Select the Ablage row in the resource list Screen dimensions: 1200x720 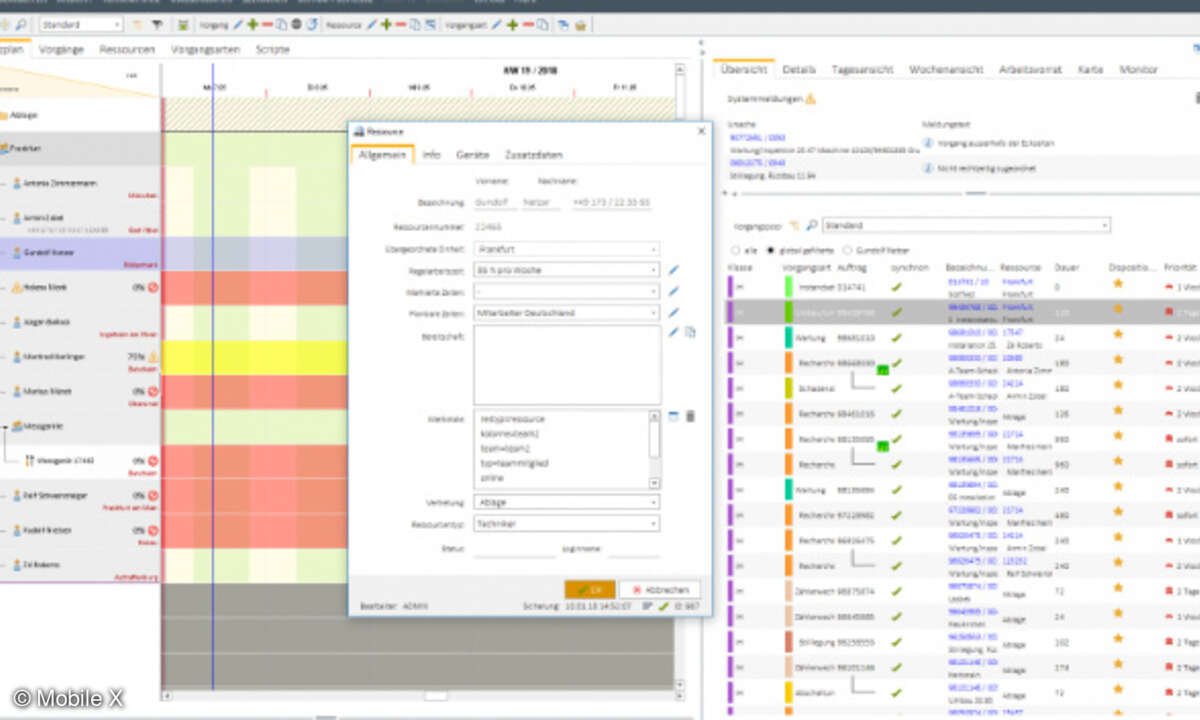[x=80, y=115]
